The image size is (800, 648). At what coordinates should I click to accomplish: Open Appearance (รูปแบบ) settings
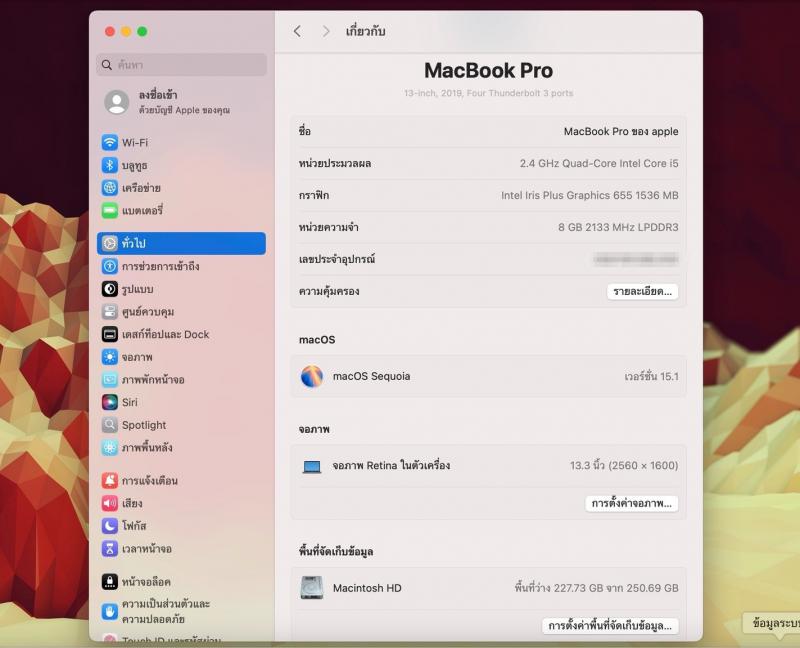[181, 289]
